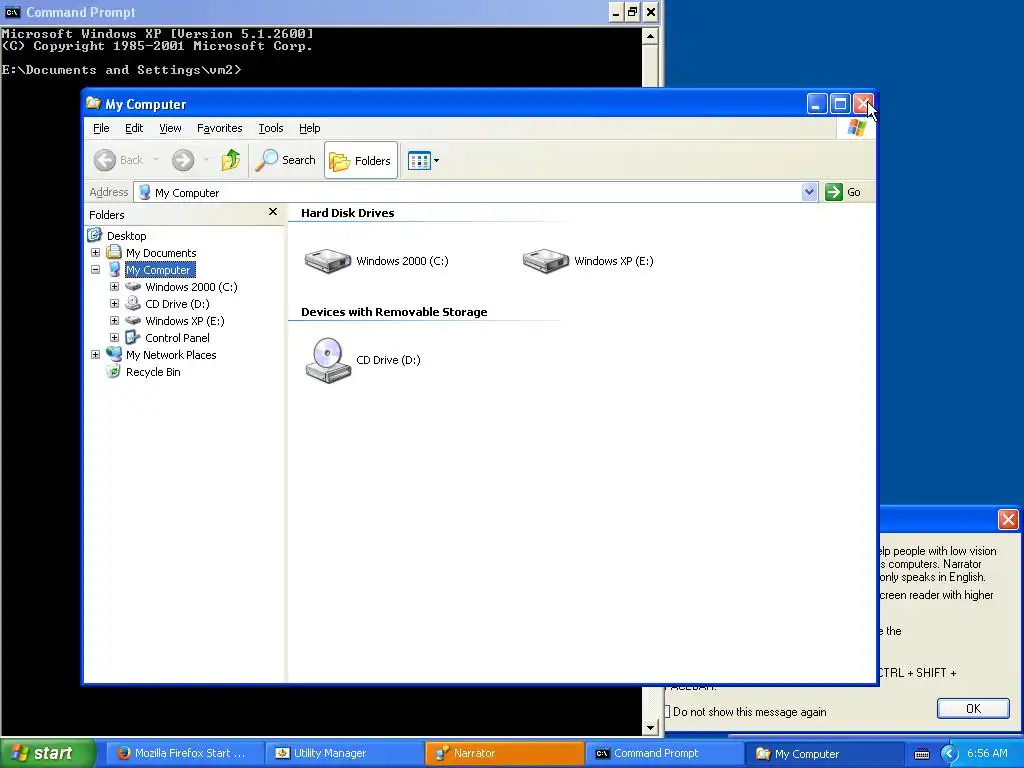Screen dimensions: 1024x768
Task: Click the keyboard tray icon
Action: [x=921, y=754]
